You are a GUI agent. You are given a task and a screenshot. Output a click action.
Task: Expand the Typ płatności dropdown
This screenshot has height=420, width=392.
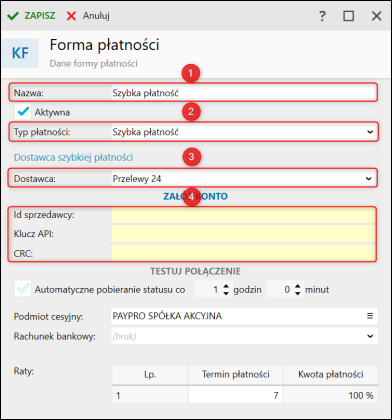tap(370, 132)
